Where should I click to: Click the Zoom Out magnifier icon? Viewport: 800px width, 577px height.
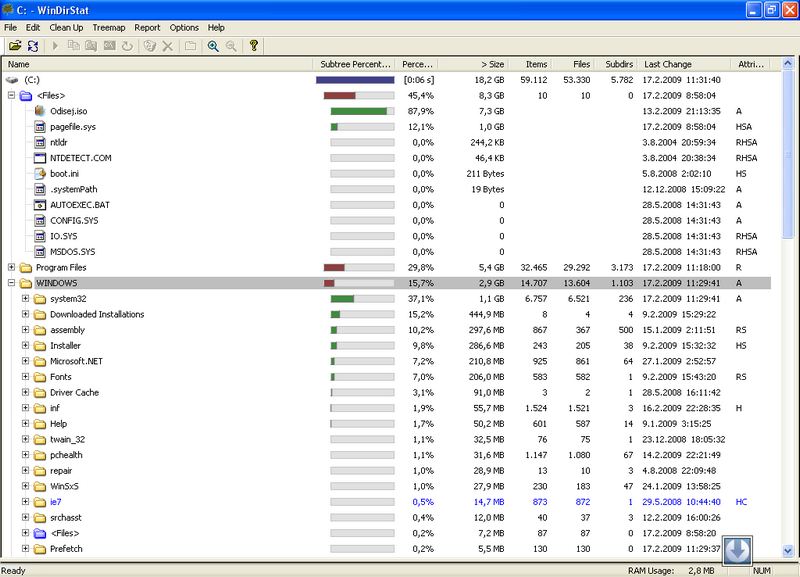(x=231, y=46)
